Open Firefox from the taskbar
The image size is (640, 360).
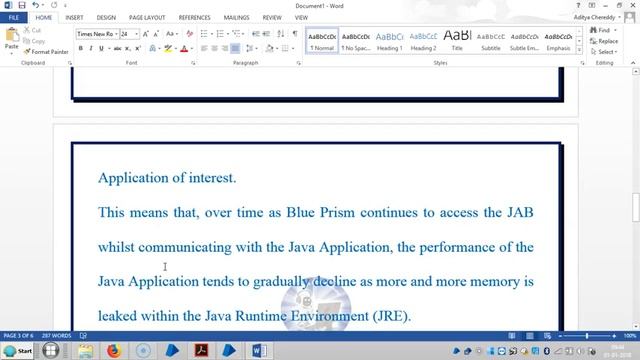pos(114,351)
